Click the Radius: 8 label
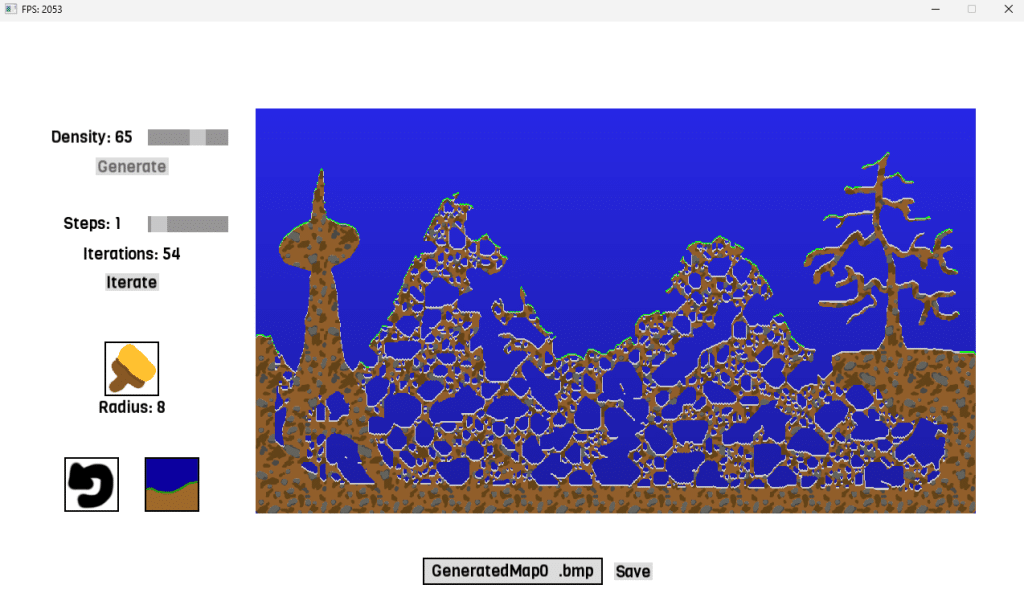1024x597 pixels. (132, 407)
